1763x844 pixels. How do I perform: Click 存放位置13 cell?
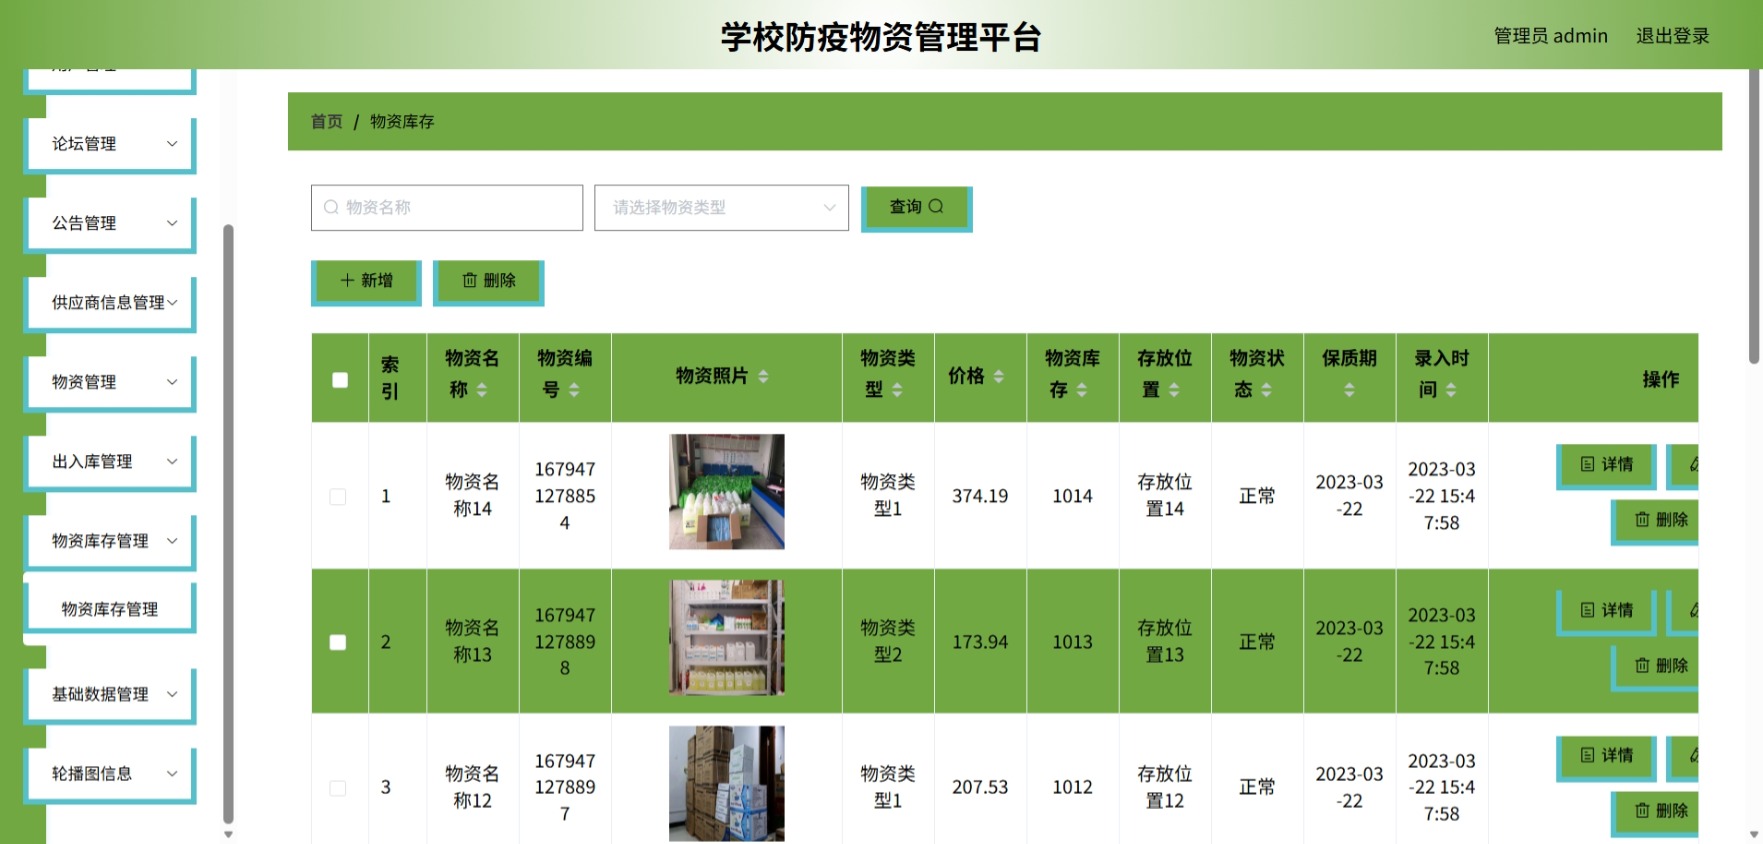coord(1165,642)
